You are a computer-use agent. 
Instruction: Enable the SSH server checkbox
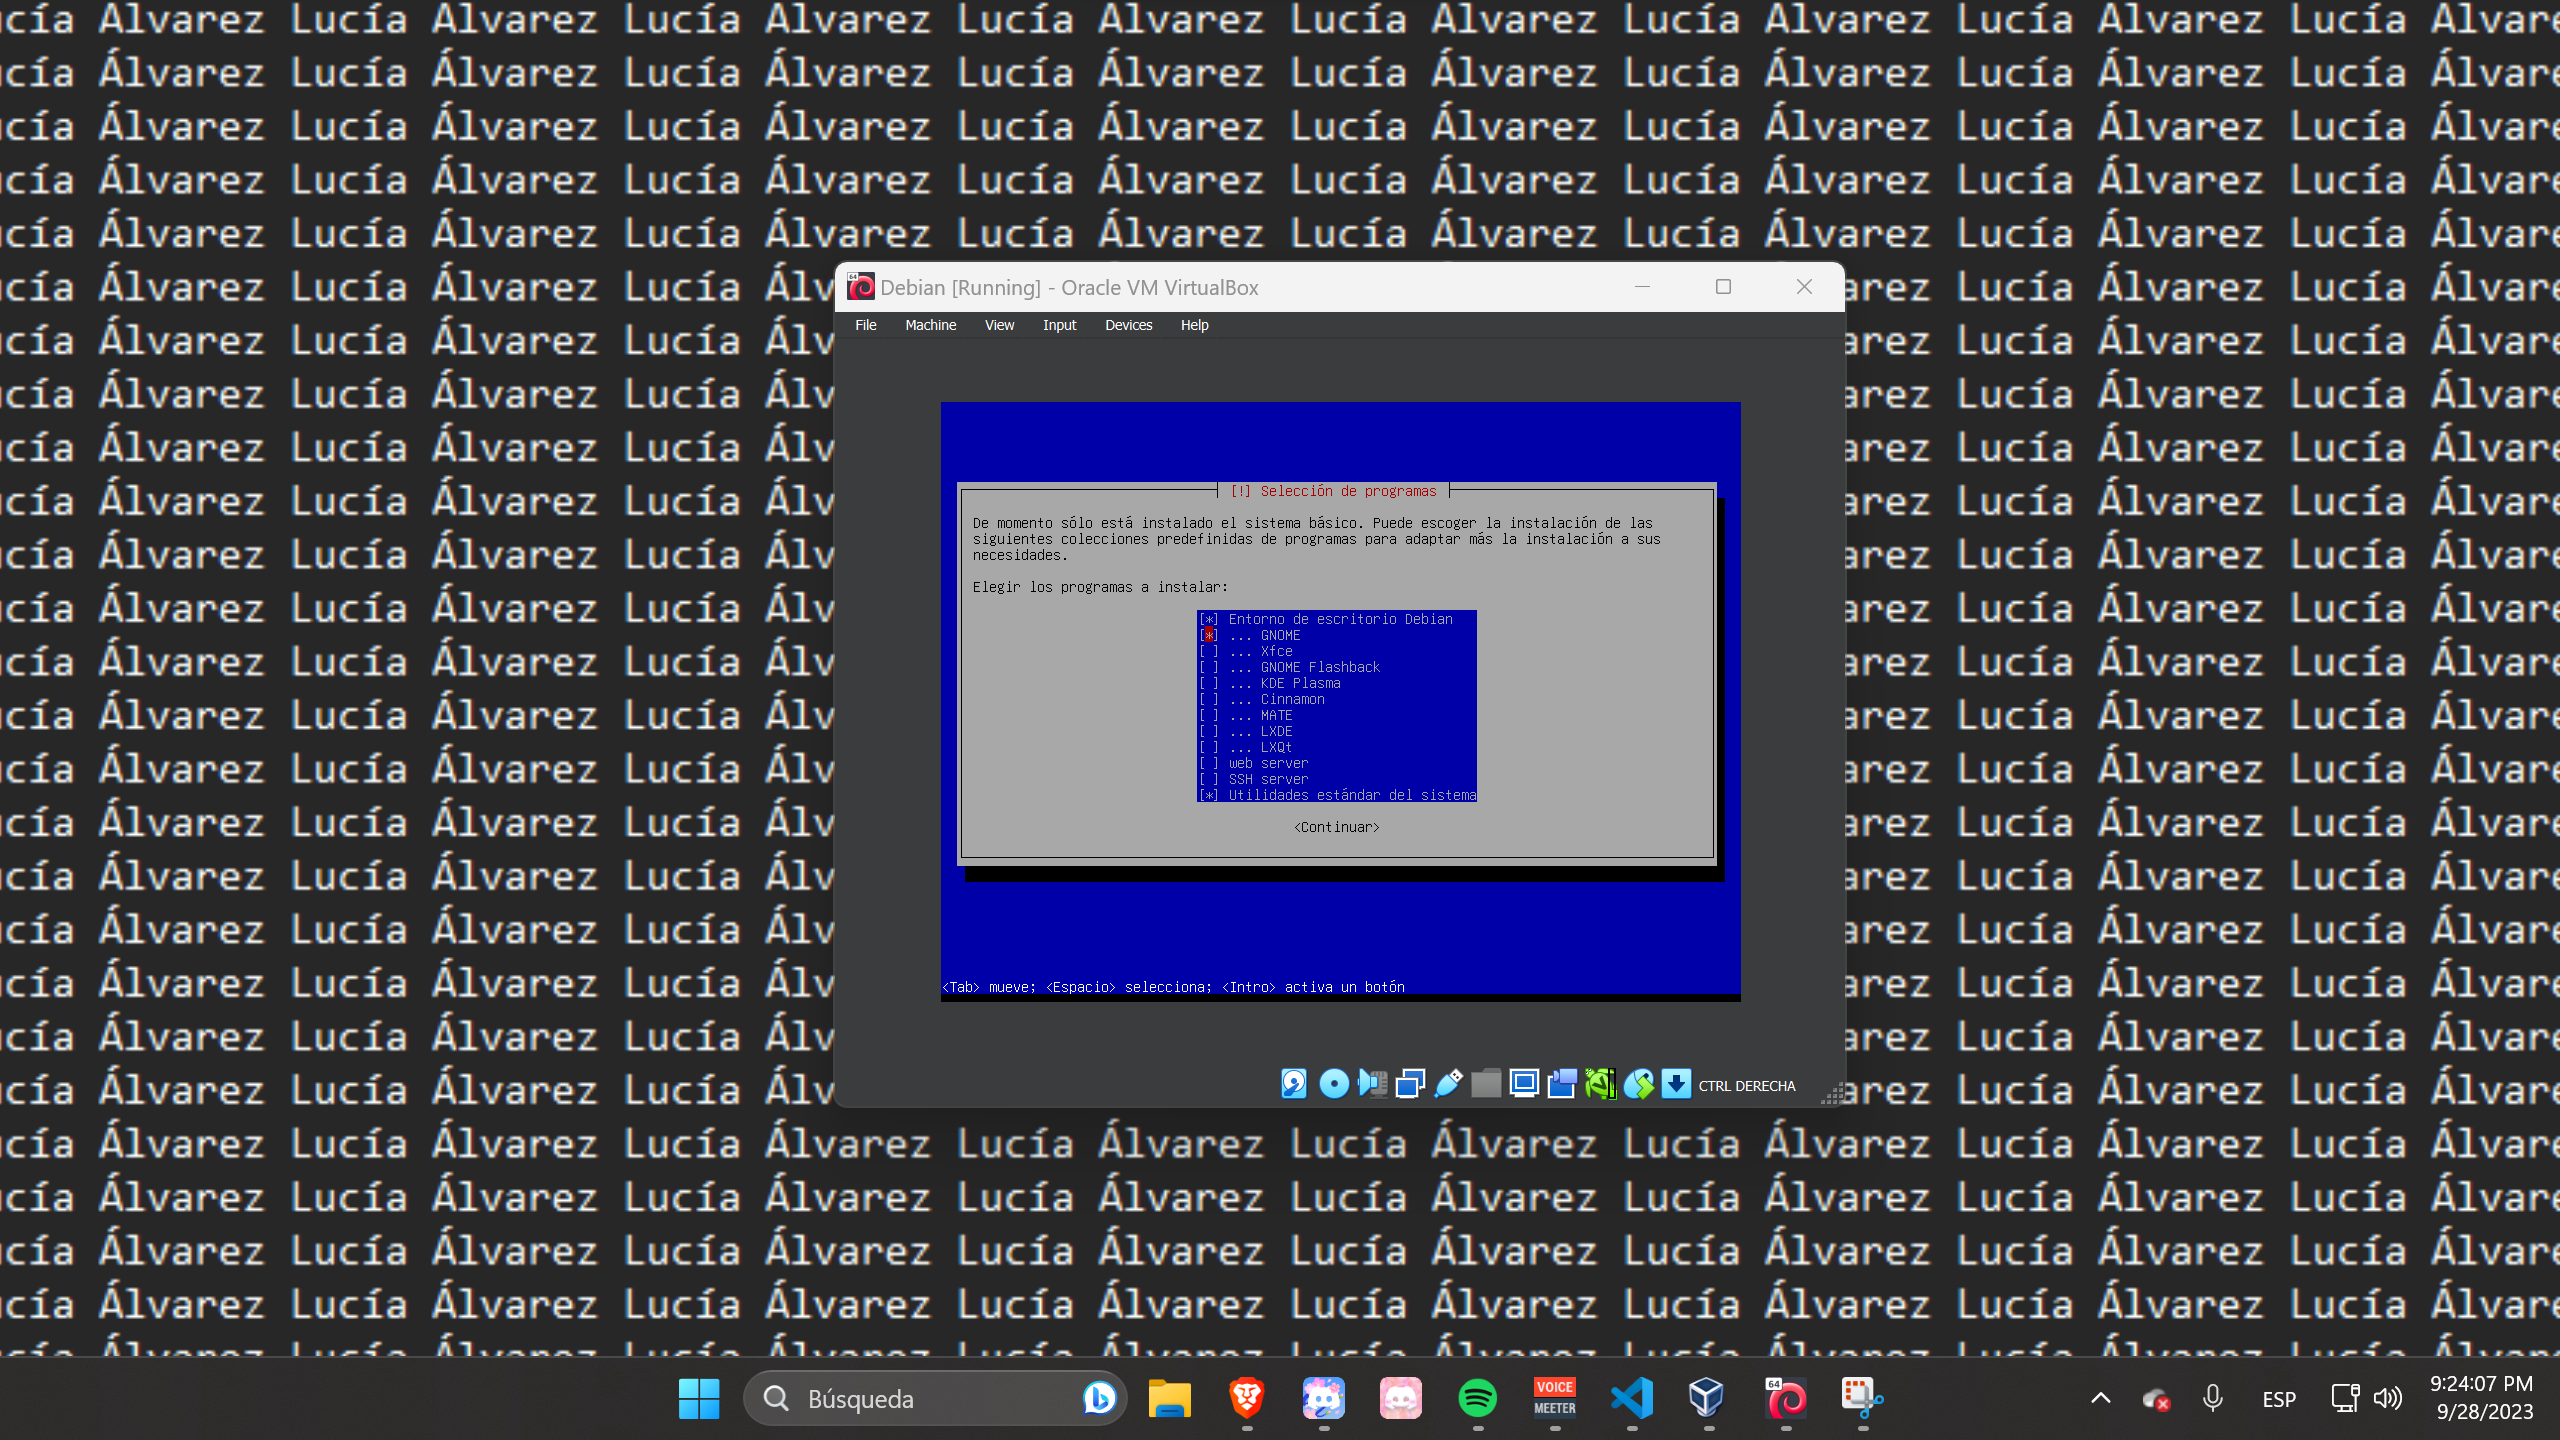pos(1209,779)
